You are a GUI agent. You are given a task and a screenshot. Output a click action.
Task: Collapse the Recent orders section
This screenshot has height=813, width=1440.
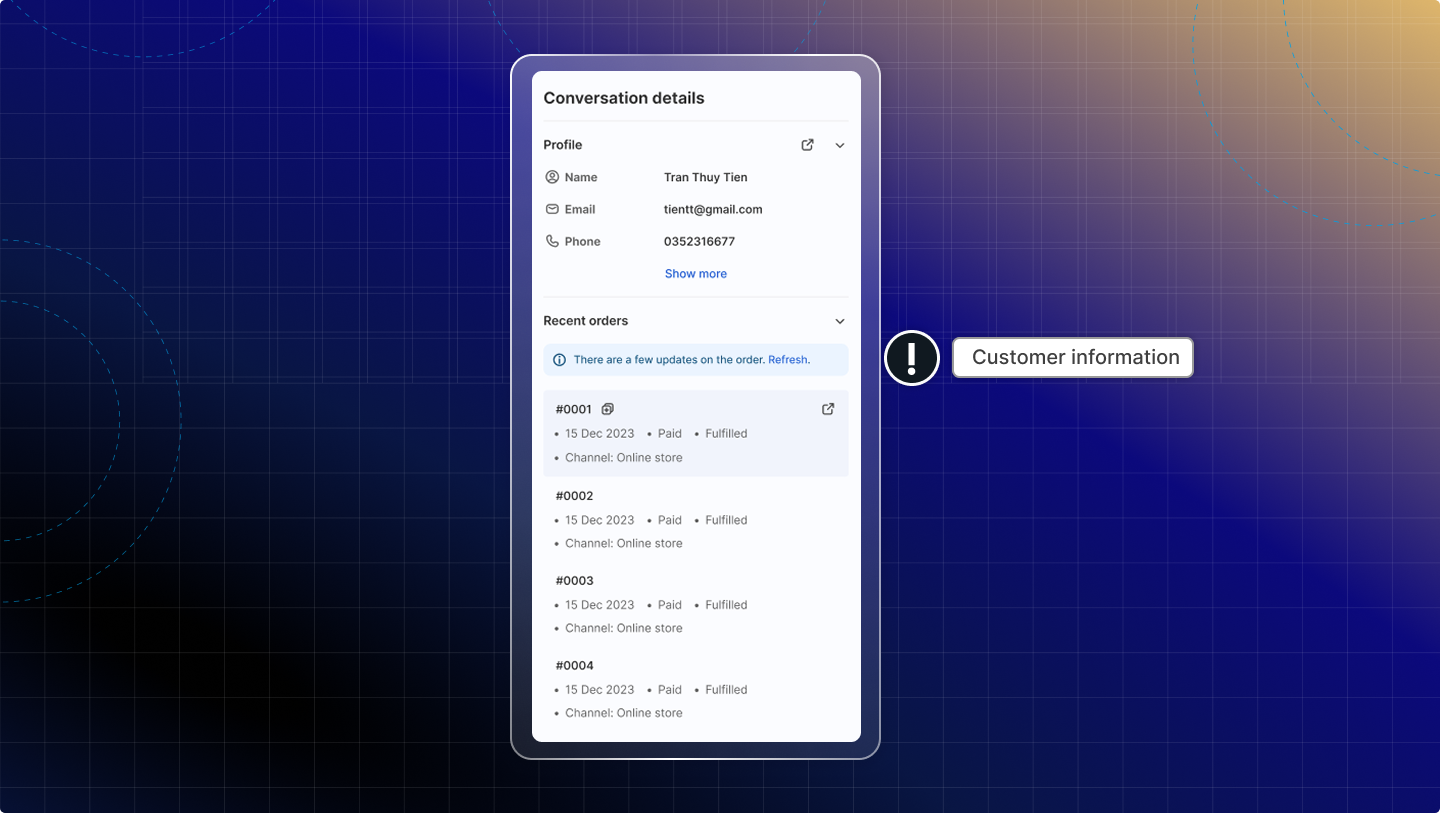point(840,321)
